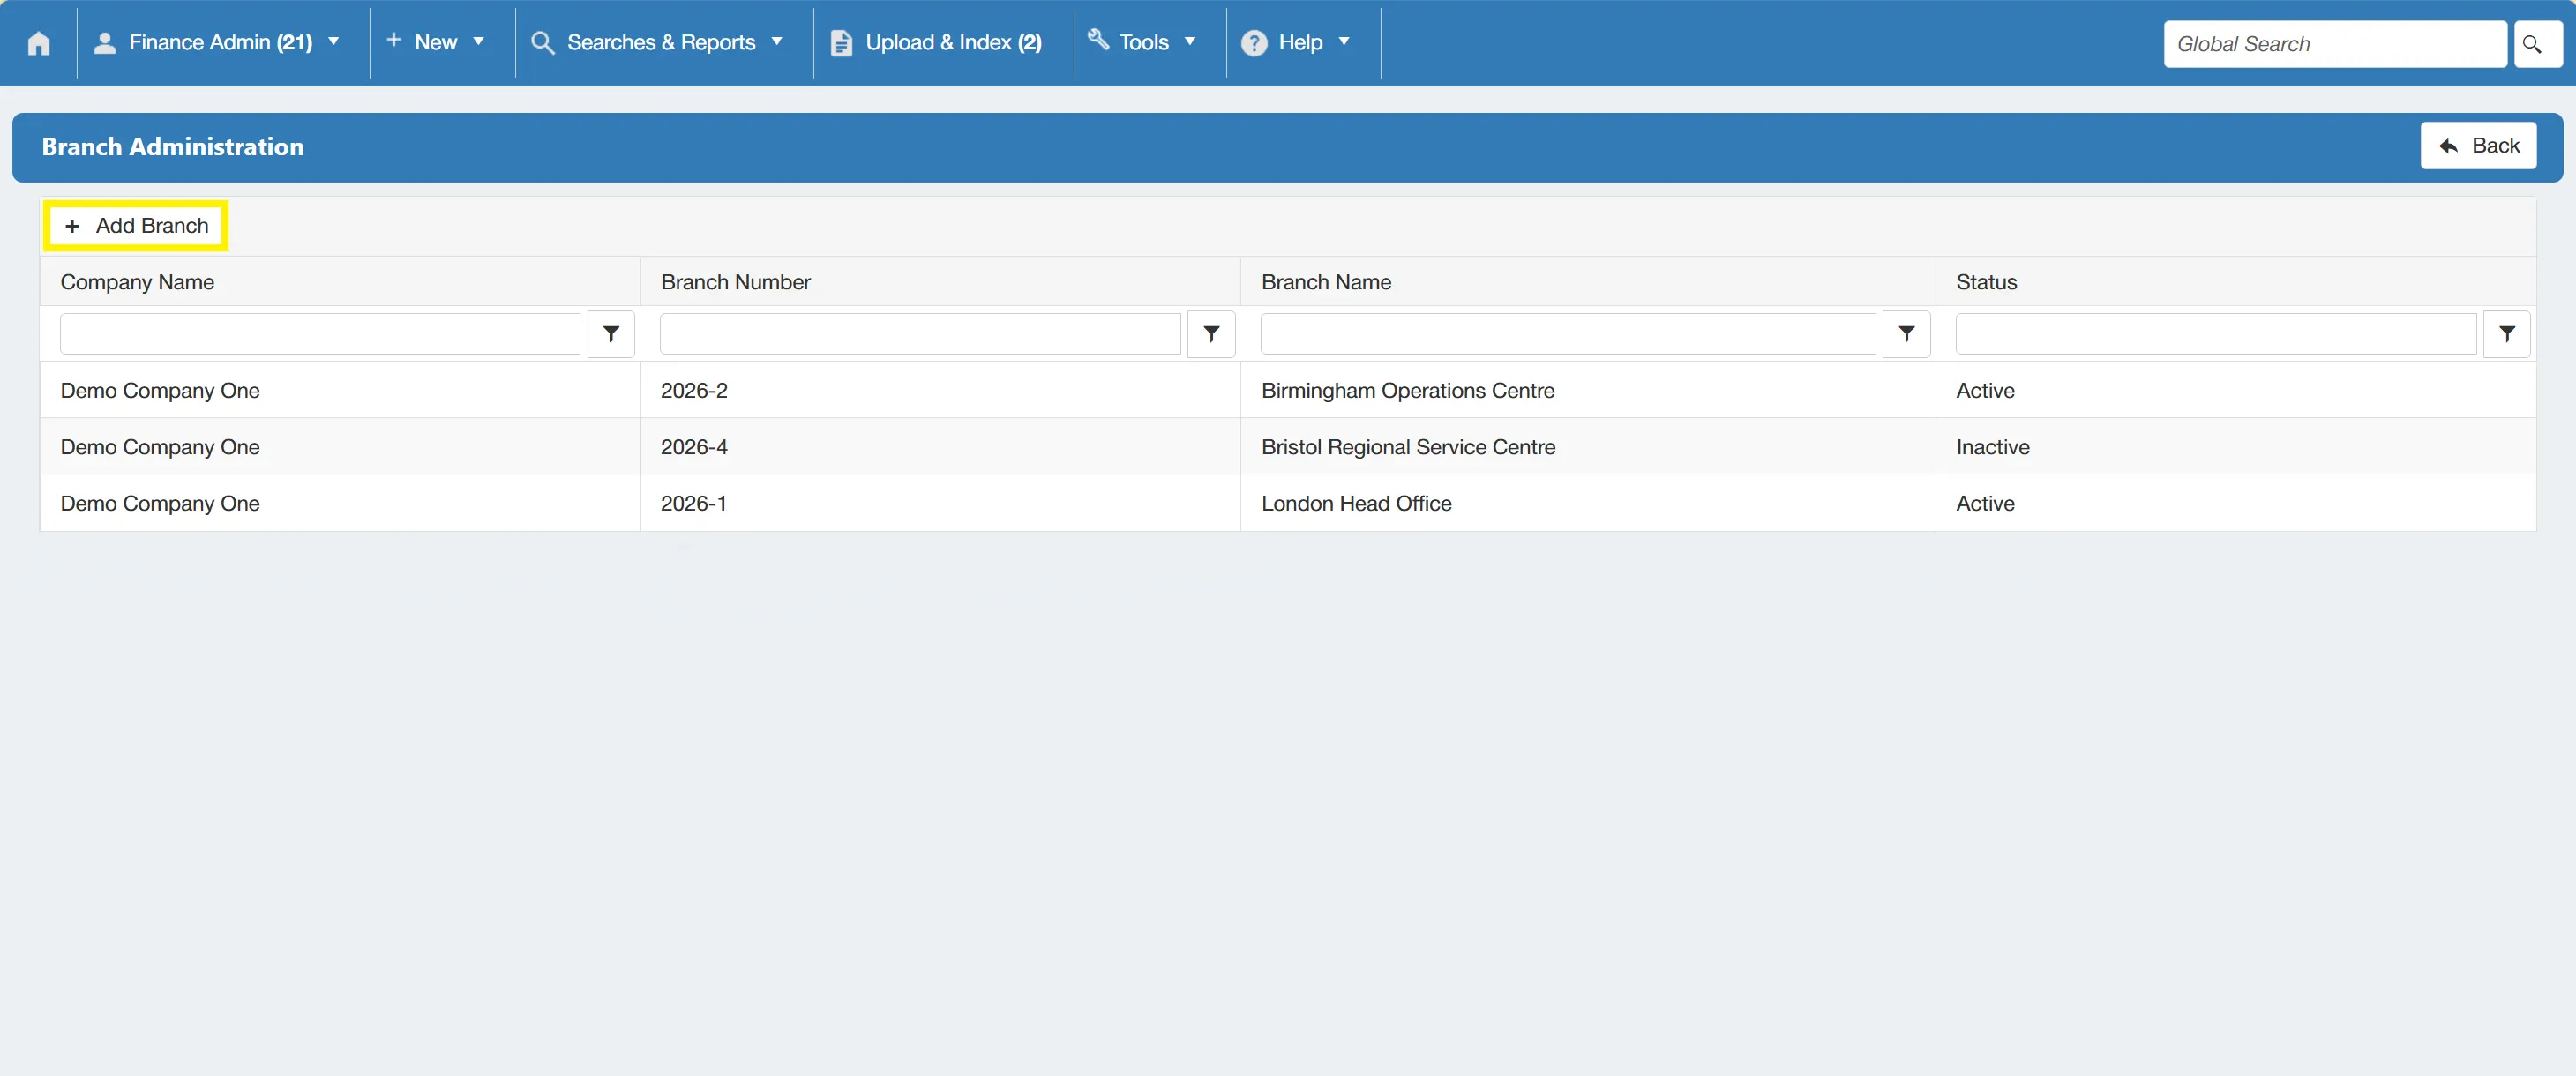Go Back from Branch Administration
The height and width of the screenshot is (1076, 2576).
[2478, 146]
